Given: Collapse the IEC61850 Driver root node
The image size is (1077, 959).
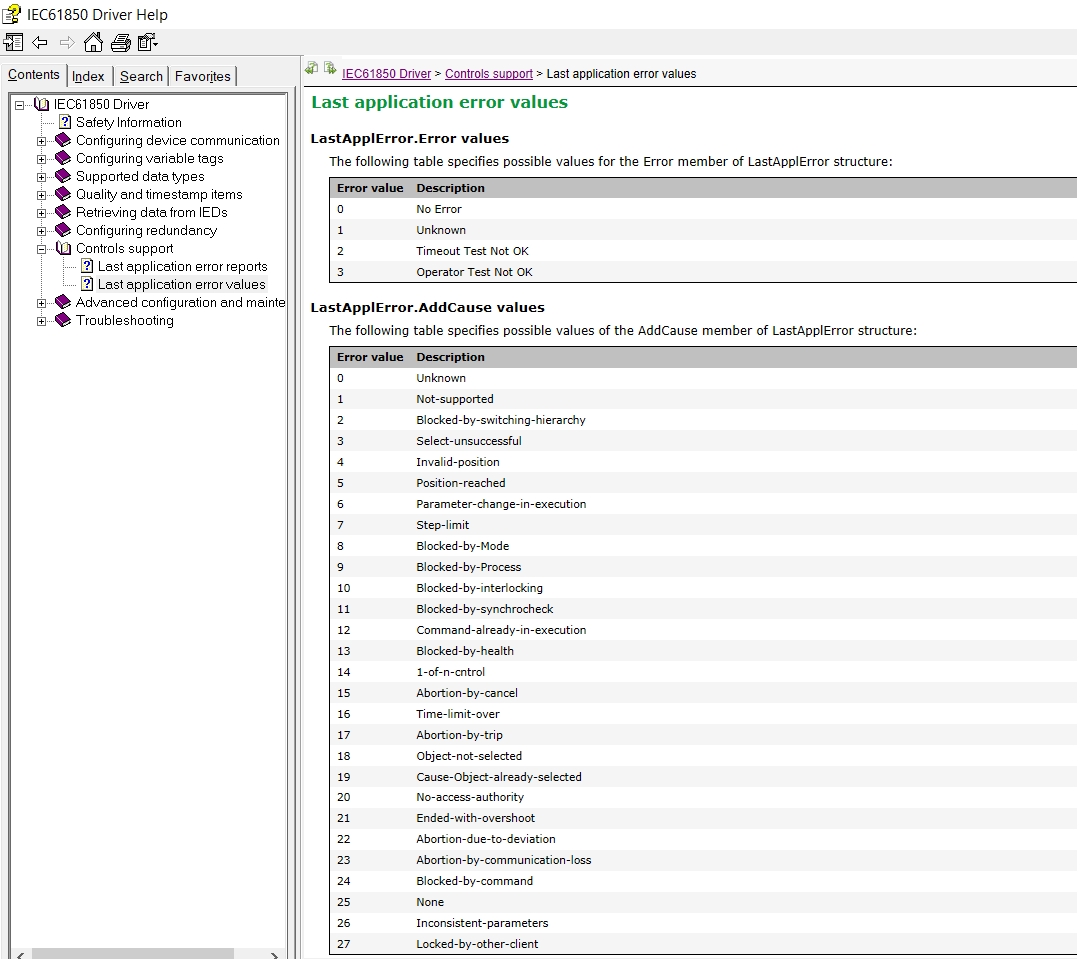Looking at the screenshot, I should coord(20,105).
